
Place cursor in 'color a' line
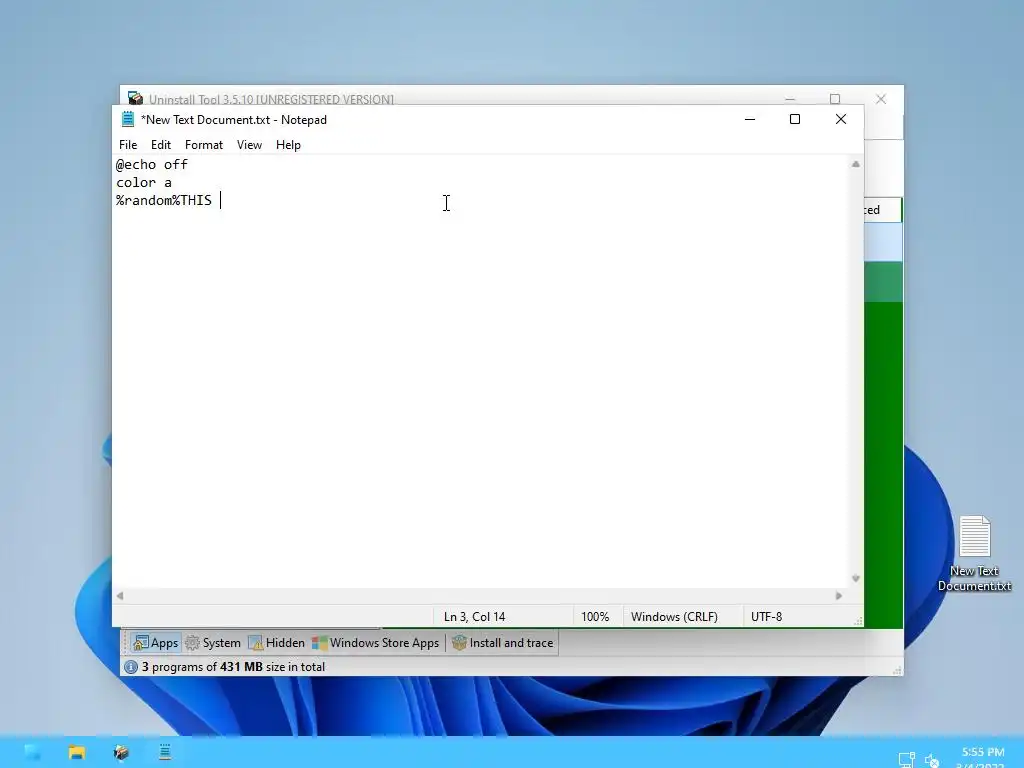(144, 183)
